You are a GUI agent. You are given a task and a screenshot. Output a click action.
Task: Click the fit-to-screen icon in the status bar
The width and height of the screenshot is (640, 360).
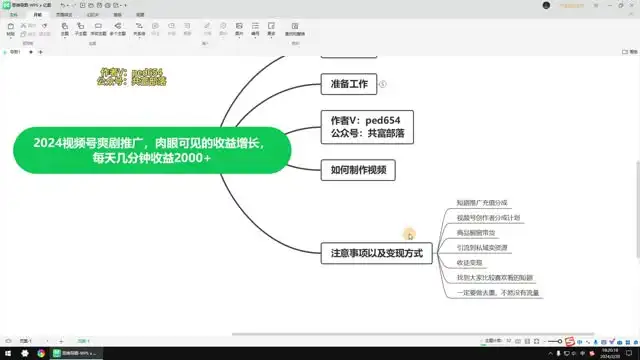point(536,341)
